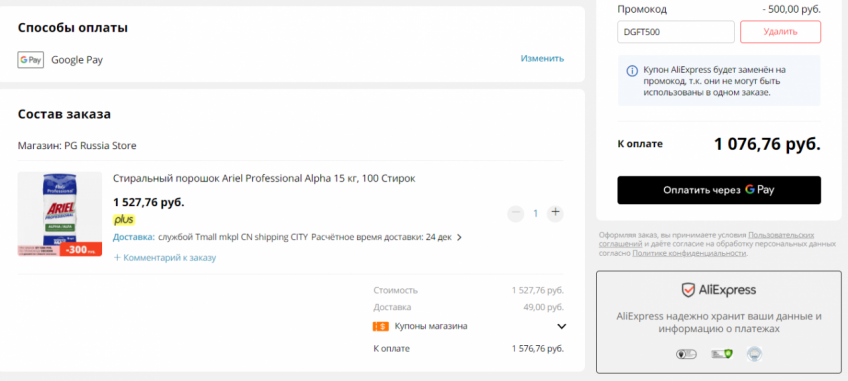Viewport: 848px width, 381px height.
Task: Click the green shield security badge
Action: [x=722, y=354]
